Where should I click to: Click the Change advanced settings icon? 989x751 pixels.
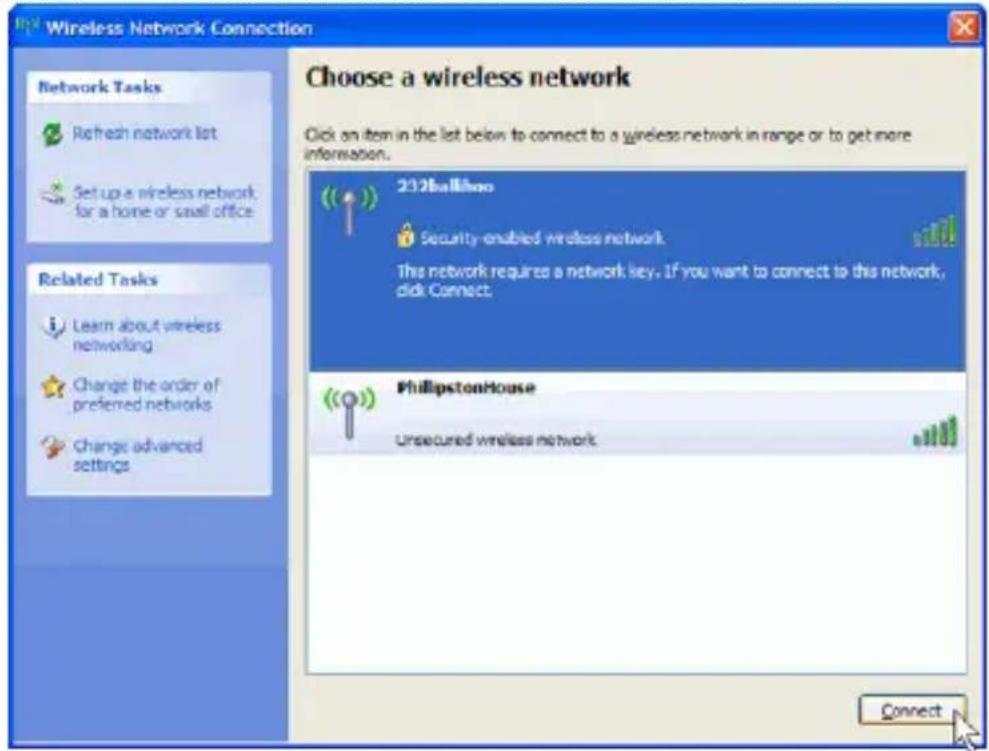coord(53,447)
